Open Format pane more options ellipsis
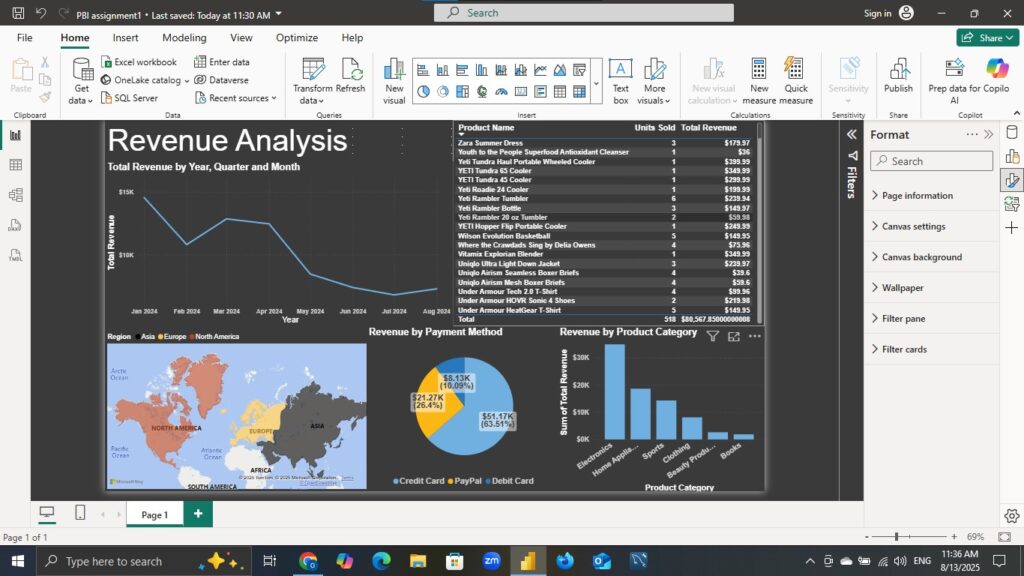The height and width of the screenshot is (576, 1024). click(x=972, y=135)
